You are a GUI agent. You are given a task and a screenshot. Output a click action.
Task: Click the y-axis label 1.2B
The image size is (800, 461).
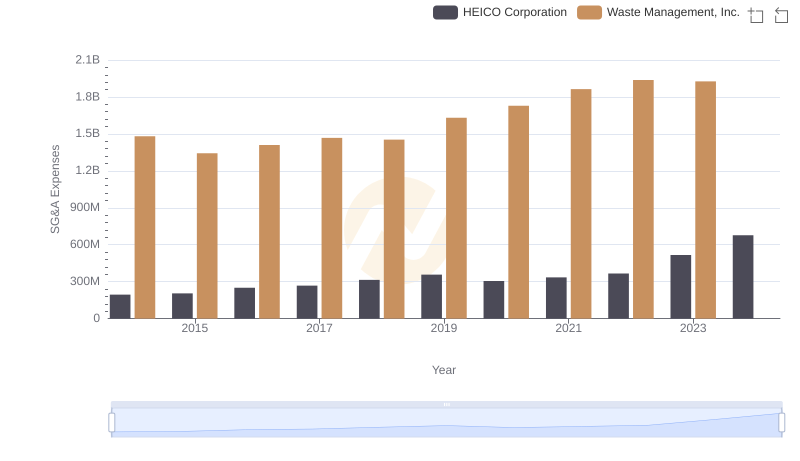tap(87, 170)
